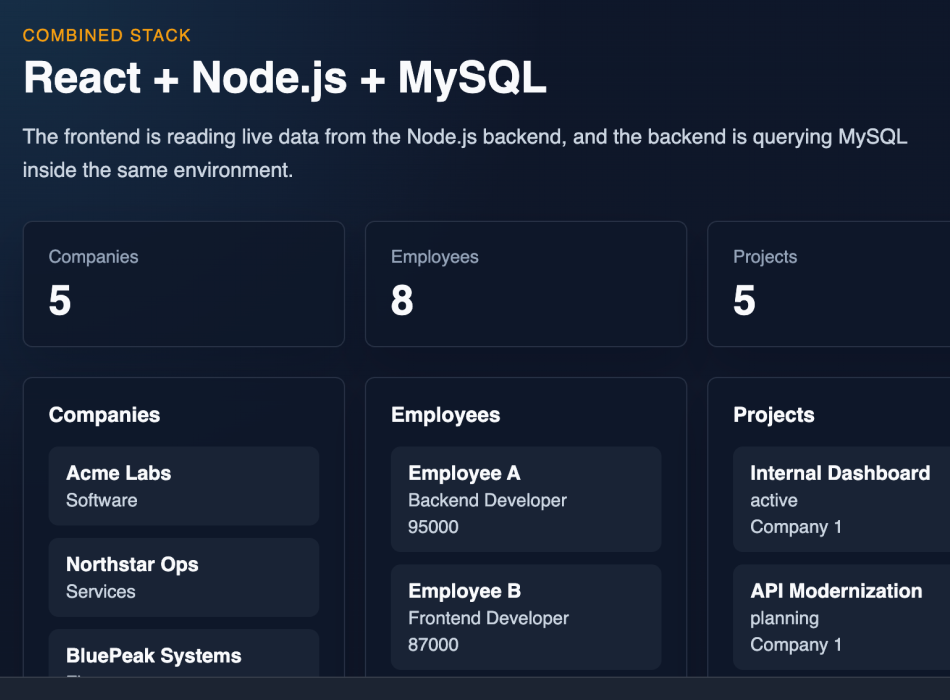Click the Backend Developer role text
Viewport: 950px width, 700px height.
(x=487, y=500)
